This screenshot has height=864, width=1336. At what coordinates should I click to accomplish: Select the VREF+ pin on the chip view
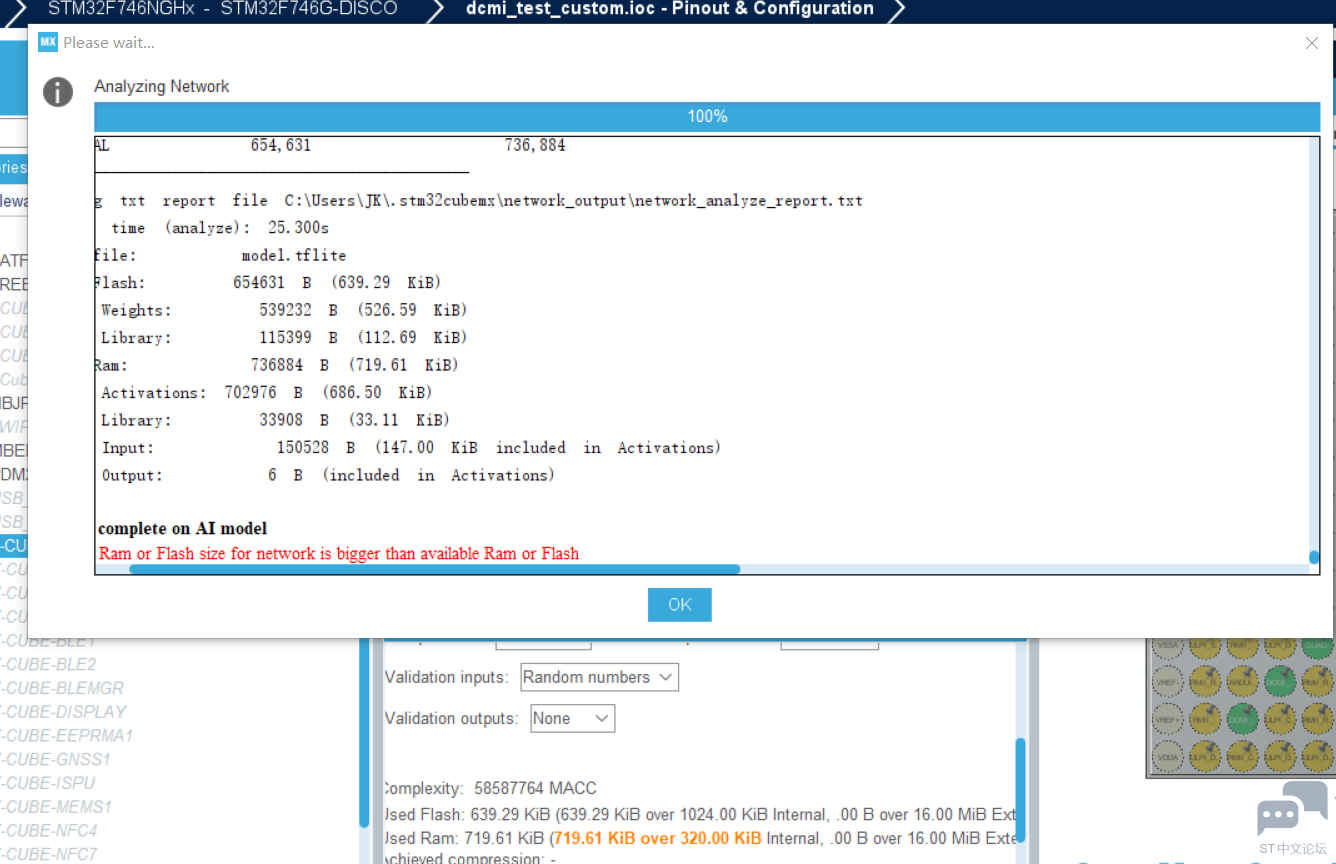pos(1168,719)
